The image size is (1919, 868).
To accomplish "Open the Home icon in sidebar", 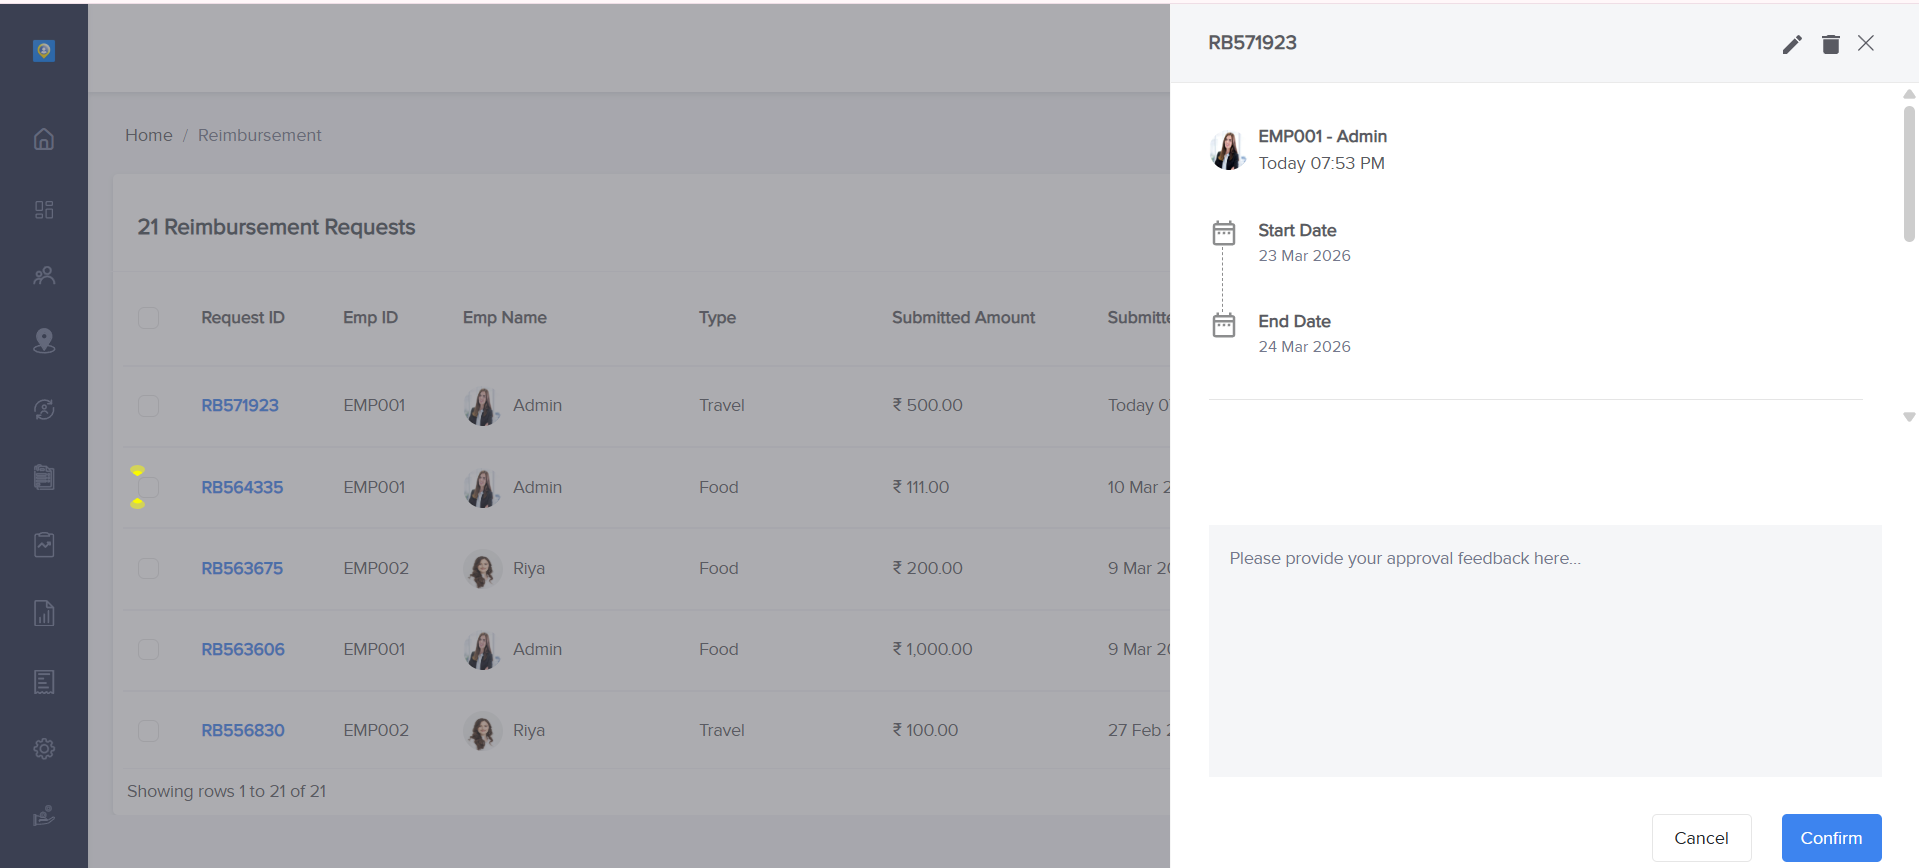I will pyautogui.click(x=44, y=139).
